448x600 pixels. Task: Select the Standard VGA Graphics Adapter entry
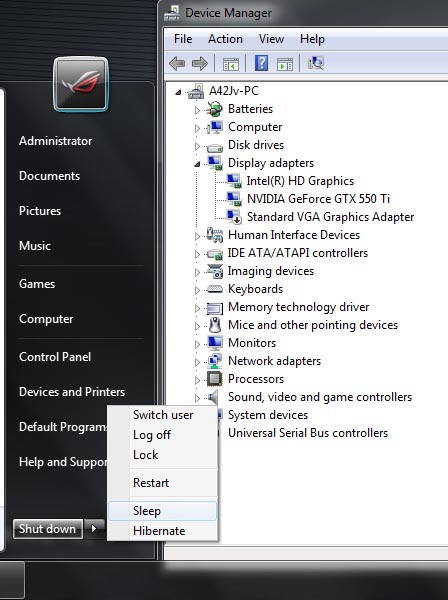pos(330,217)
